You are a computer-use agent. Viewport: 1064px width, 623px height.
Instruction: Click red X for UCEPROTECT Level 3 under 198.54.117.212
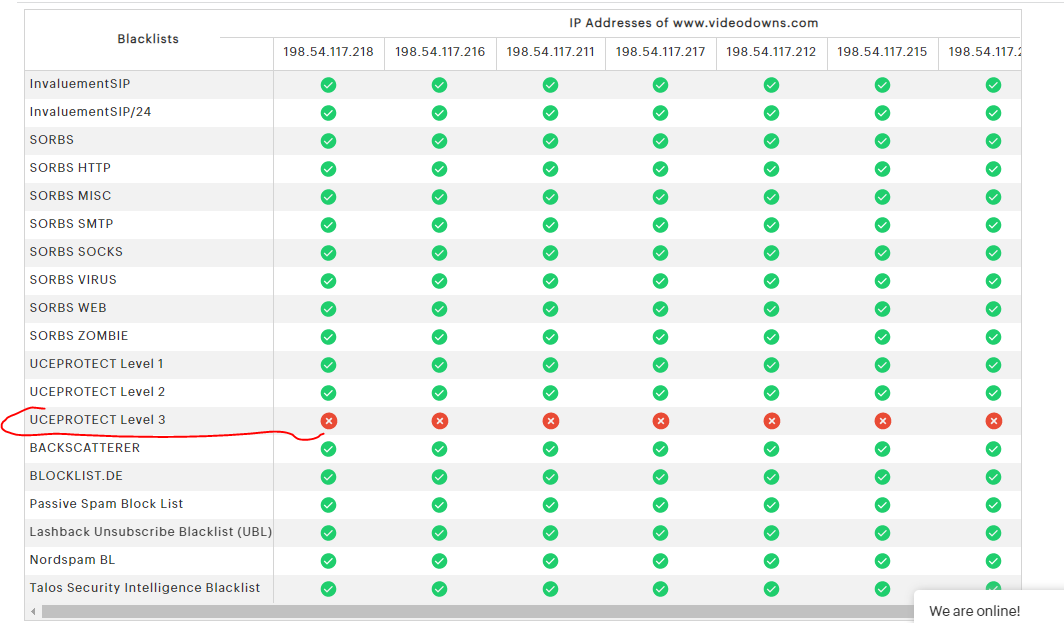click(x=772, y=421)
